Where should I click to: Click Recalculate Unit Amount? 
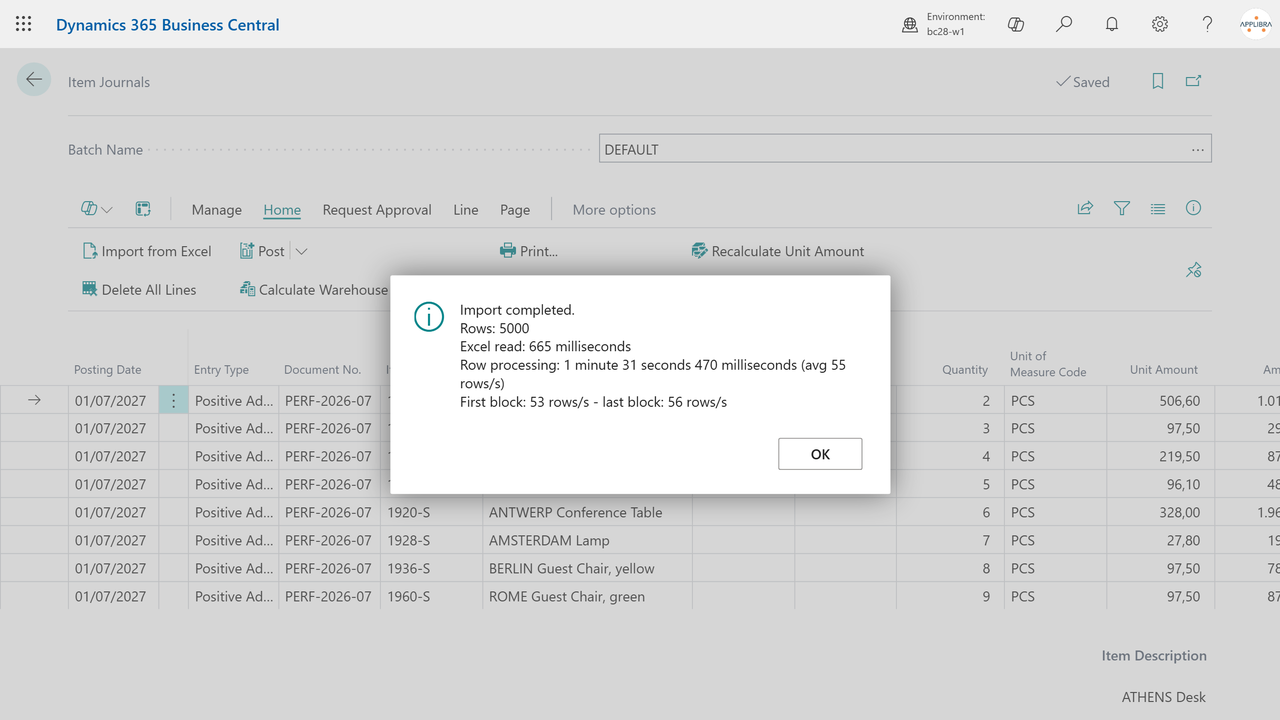click(778, 251)
